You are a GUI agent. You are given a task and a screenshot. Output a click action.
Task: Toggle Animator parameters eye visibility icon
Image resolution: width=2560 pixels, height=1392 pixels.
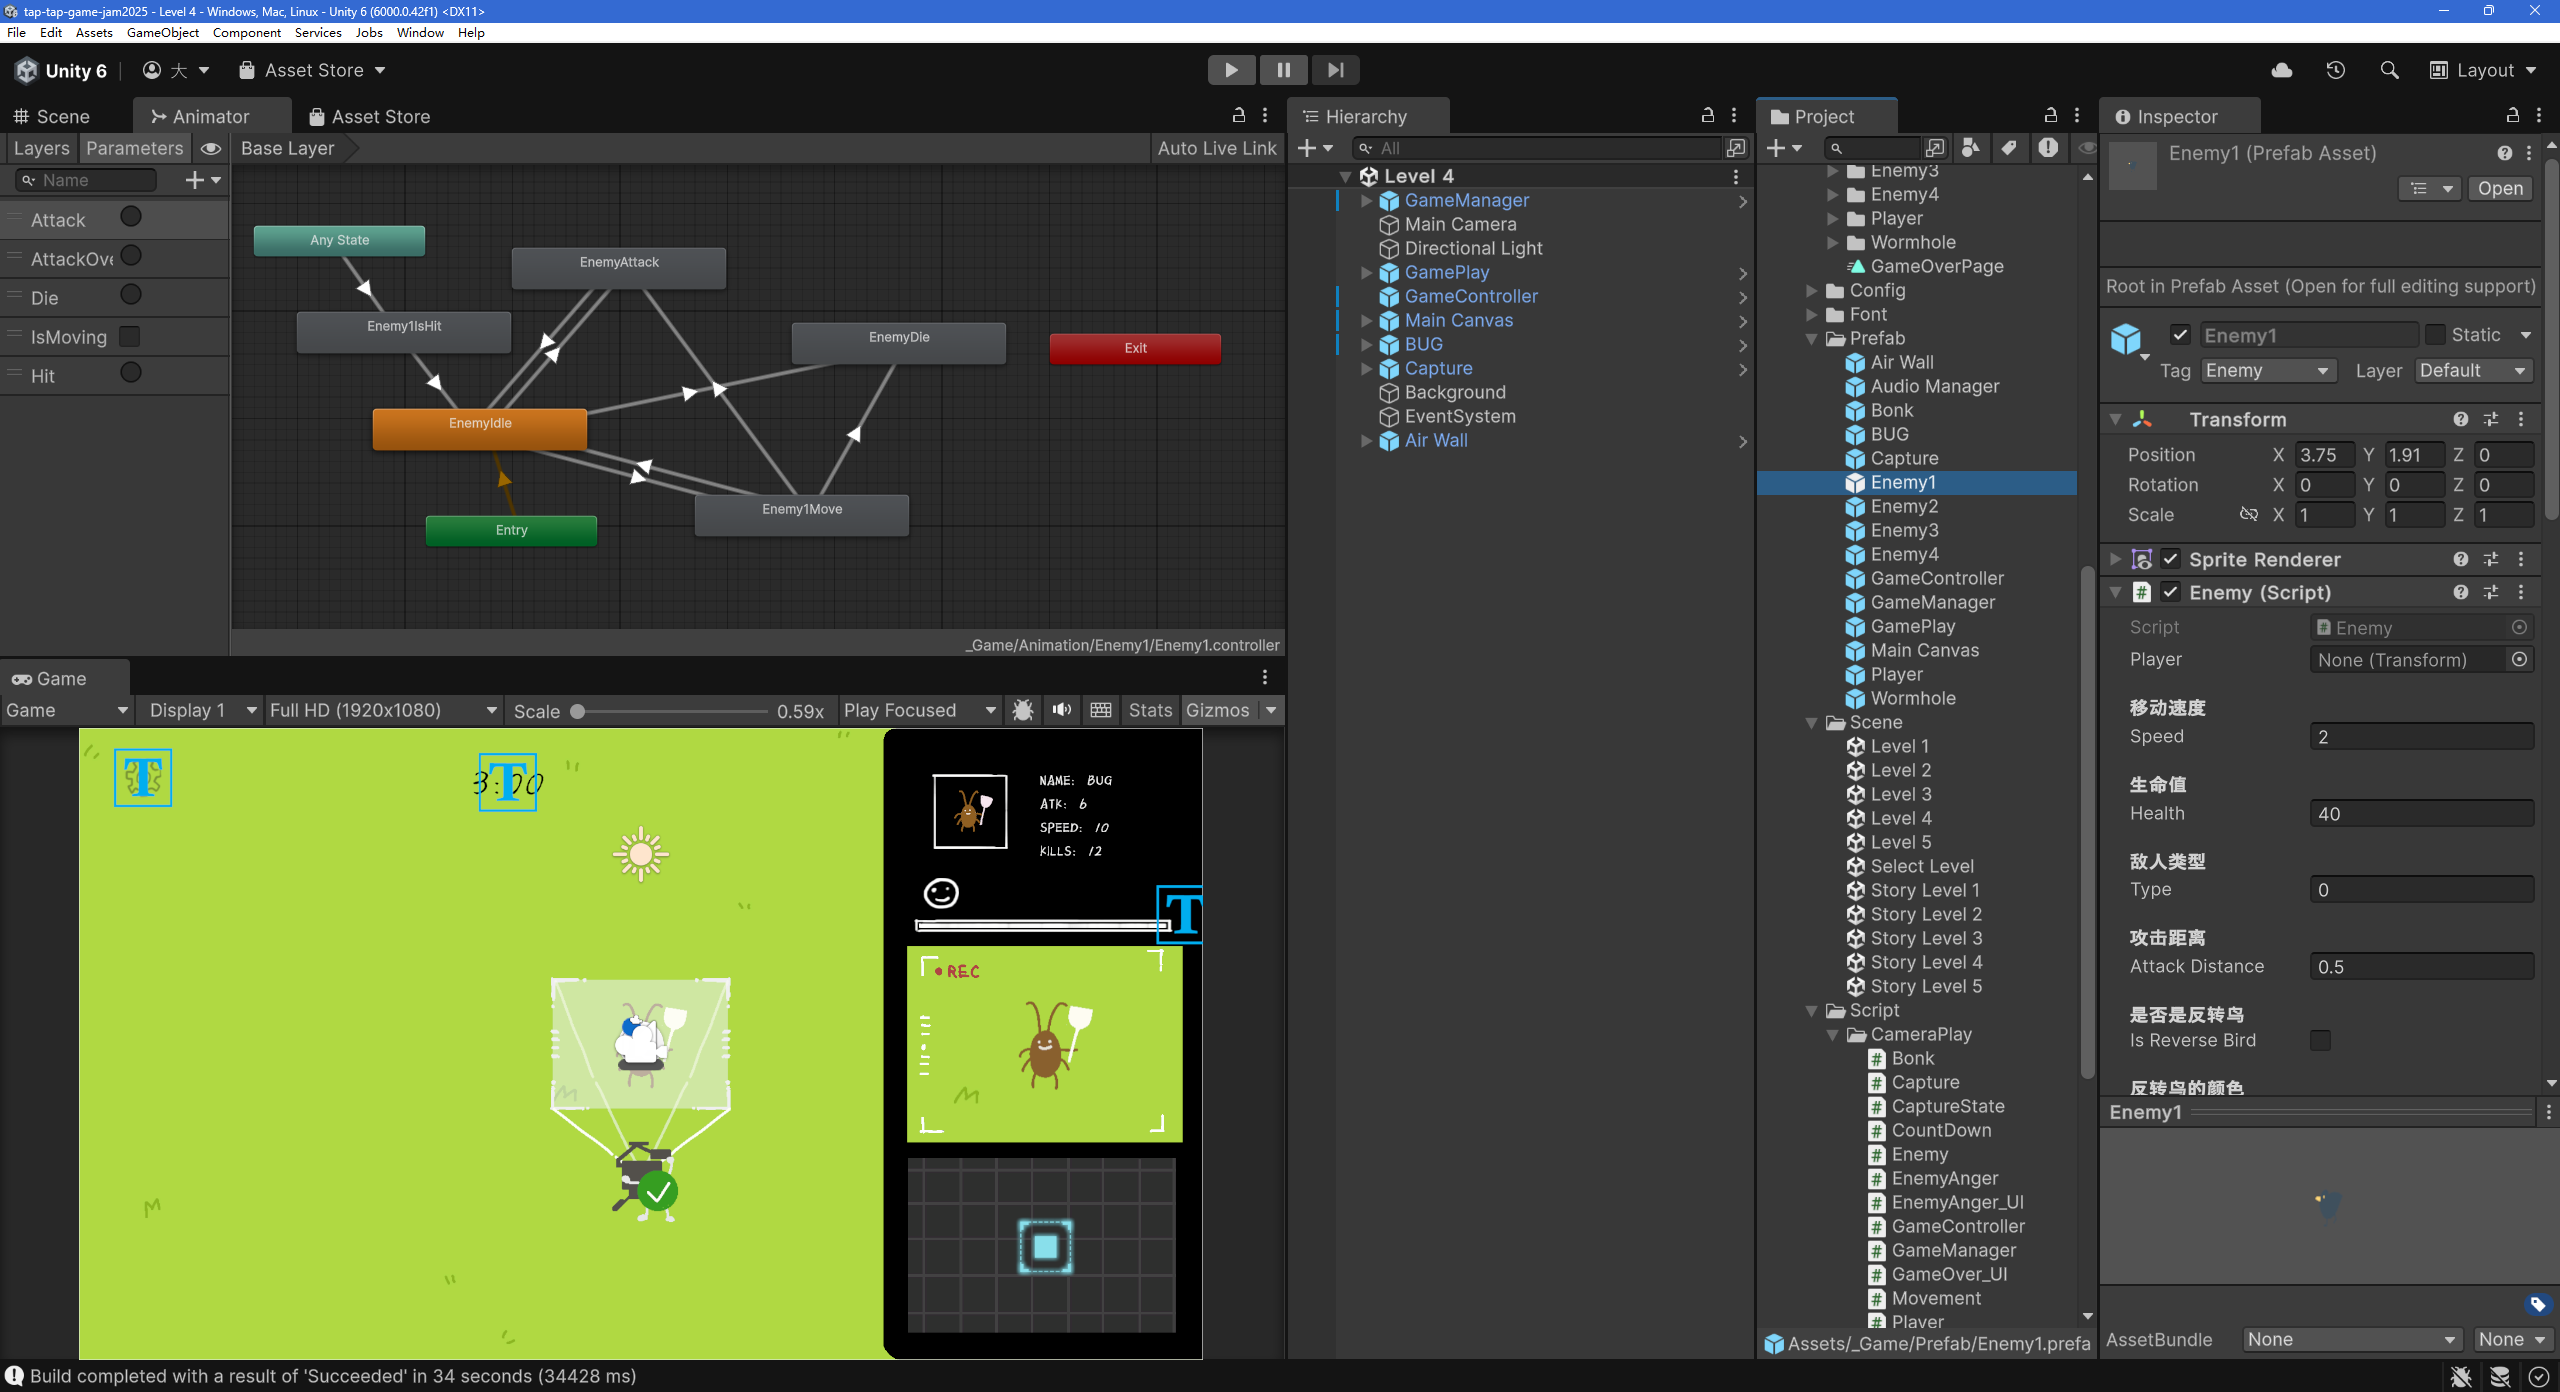[210, 148]
